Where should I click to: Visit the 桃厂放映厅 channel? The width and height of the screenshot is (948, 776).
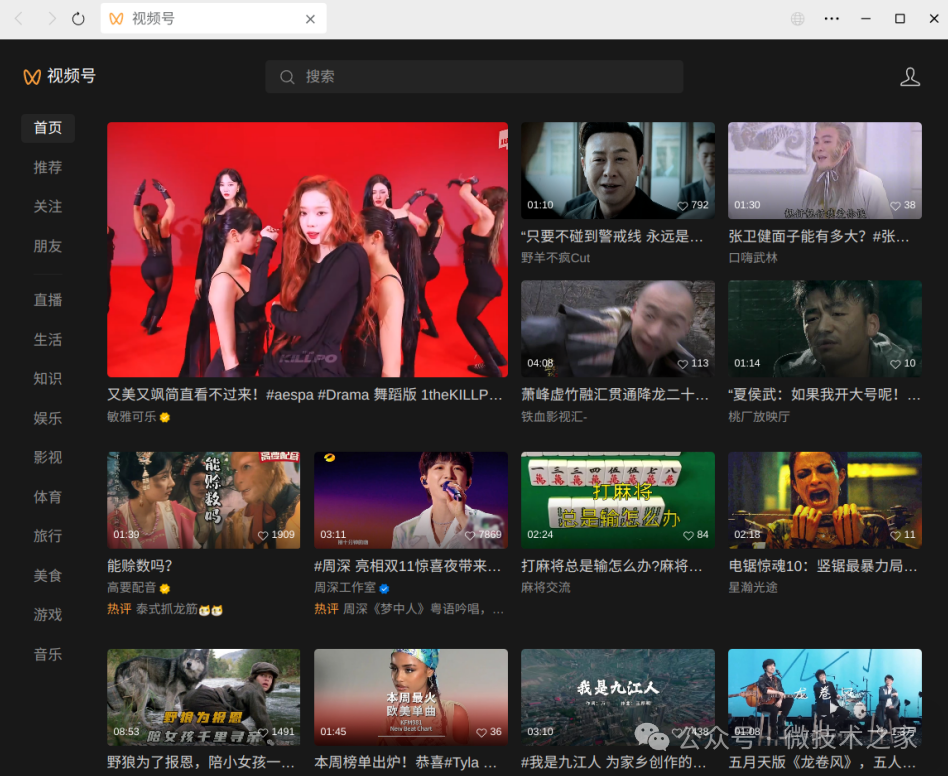point(759,417)
